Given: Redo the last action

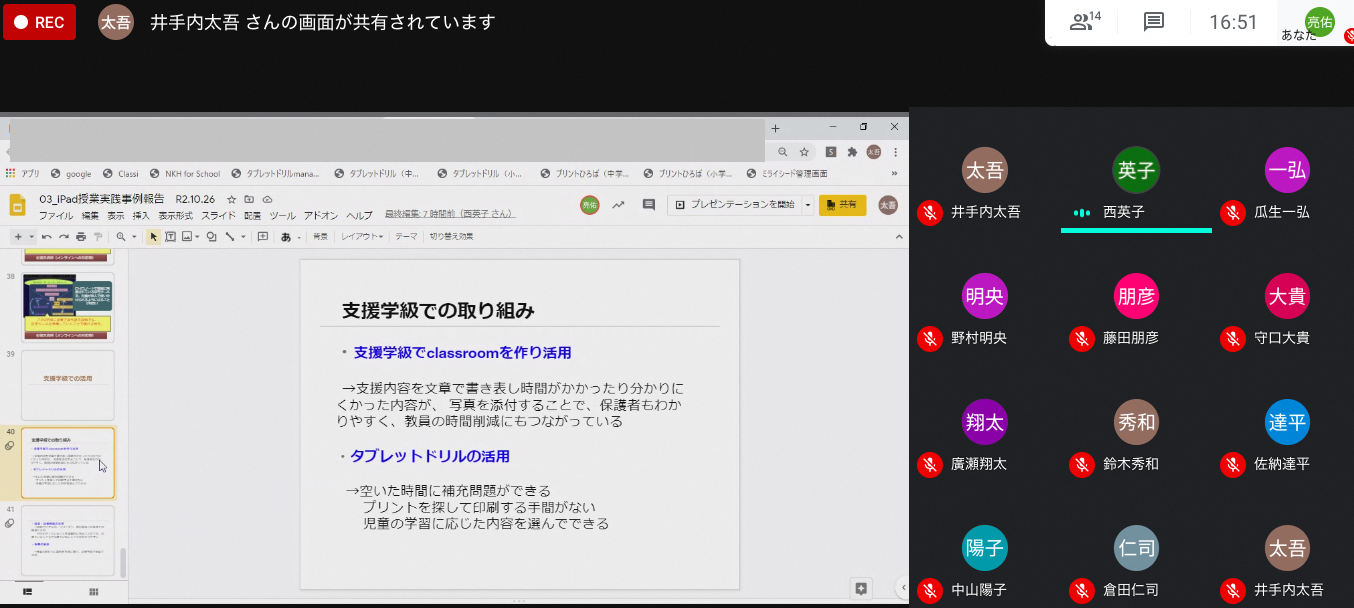Looking at the screenshot, I should pyautogui.click(x=64, y=237).
